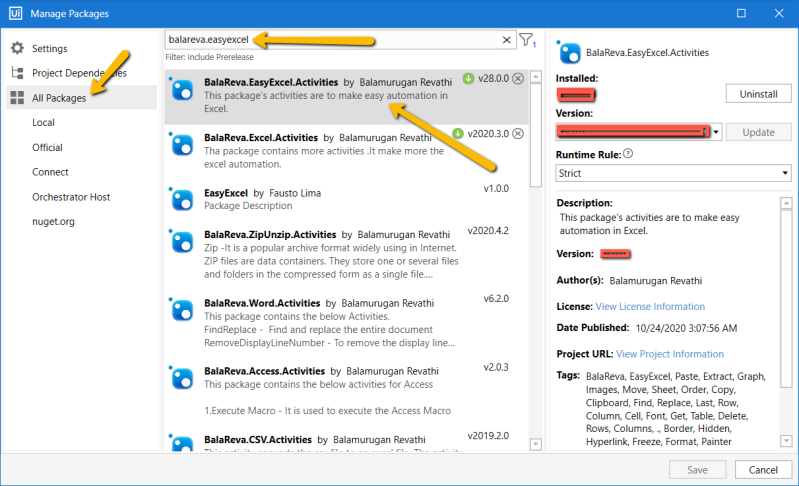Open the Settings gear icon
The image size is (799, 486).
tap(17, 48)
